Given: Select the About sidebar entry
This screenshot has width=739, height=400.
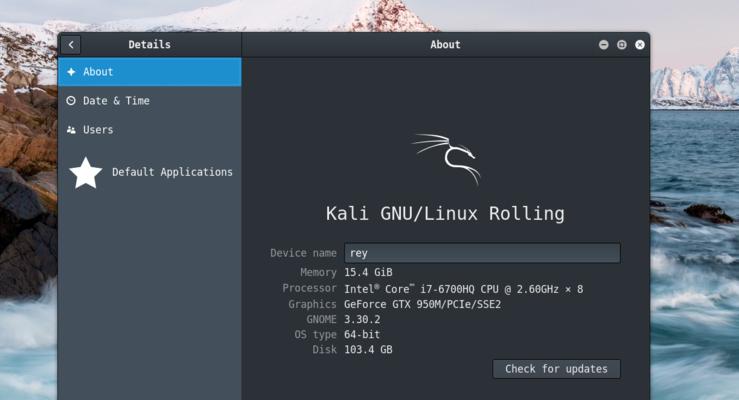Looking at the screenshot, I should pos(150,72).
